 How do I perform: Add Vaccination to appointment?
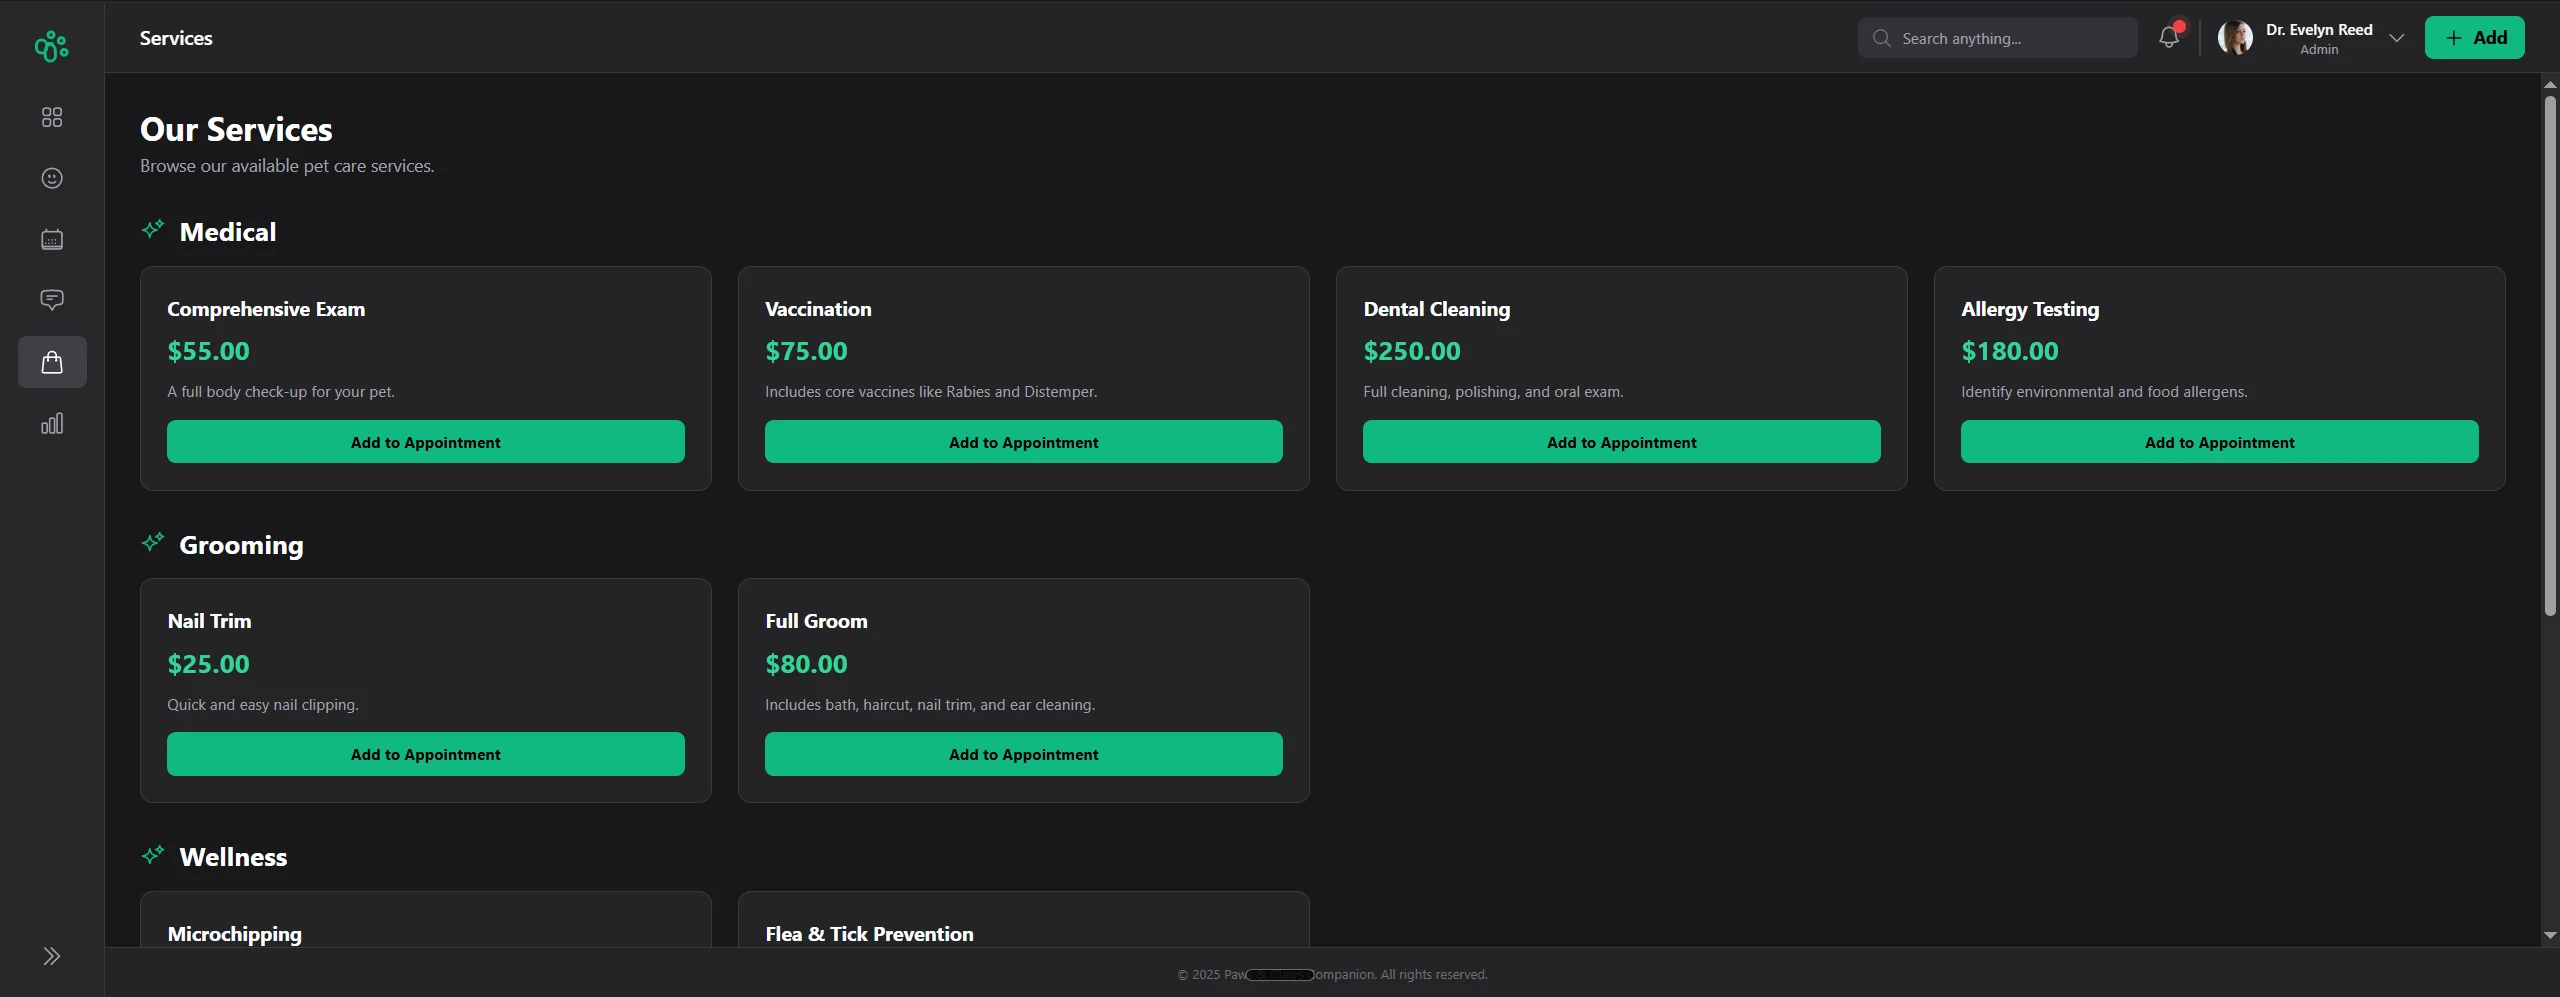point(1023,442)
